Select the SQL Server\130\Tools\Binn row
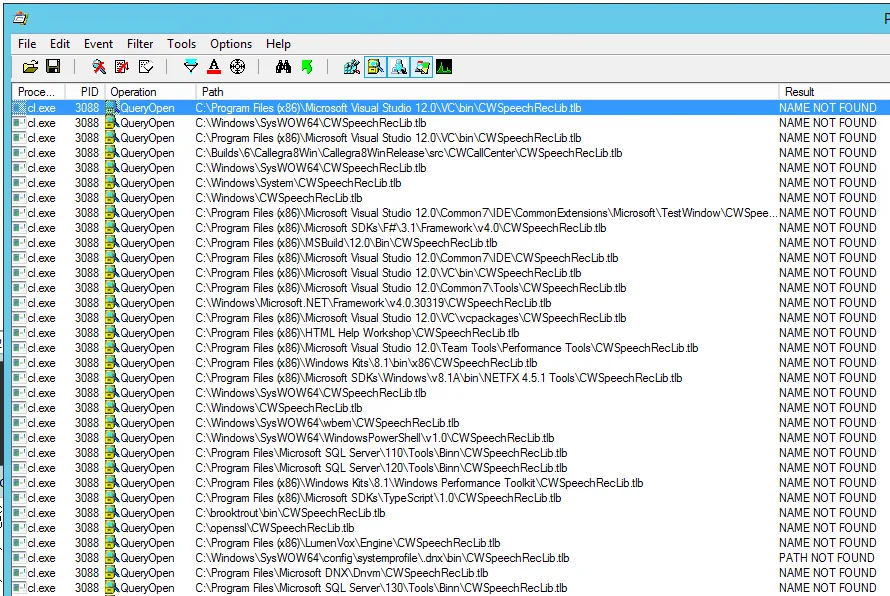The width and height of the screenshot is (890, 596). tap(451, 588)
